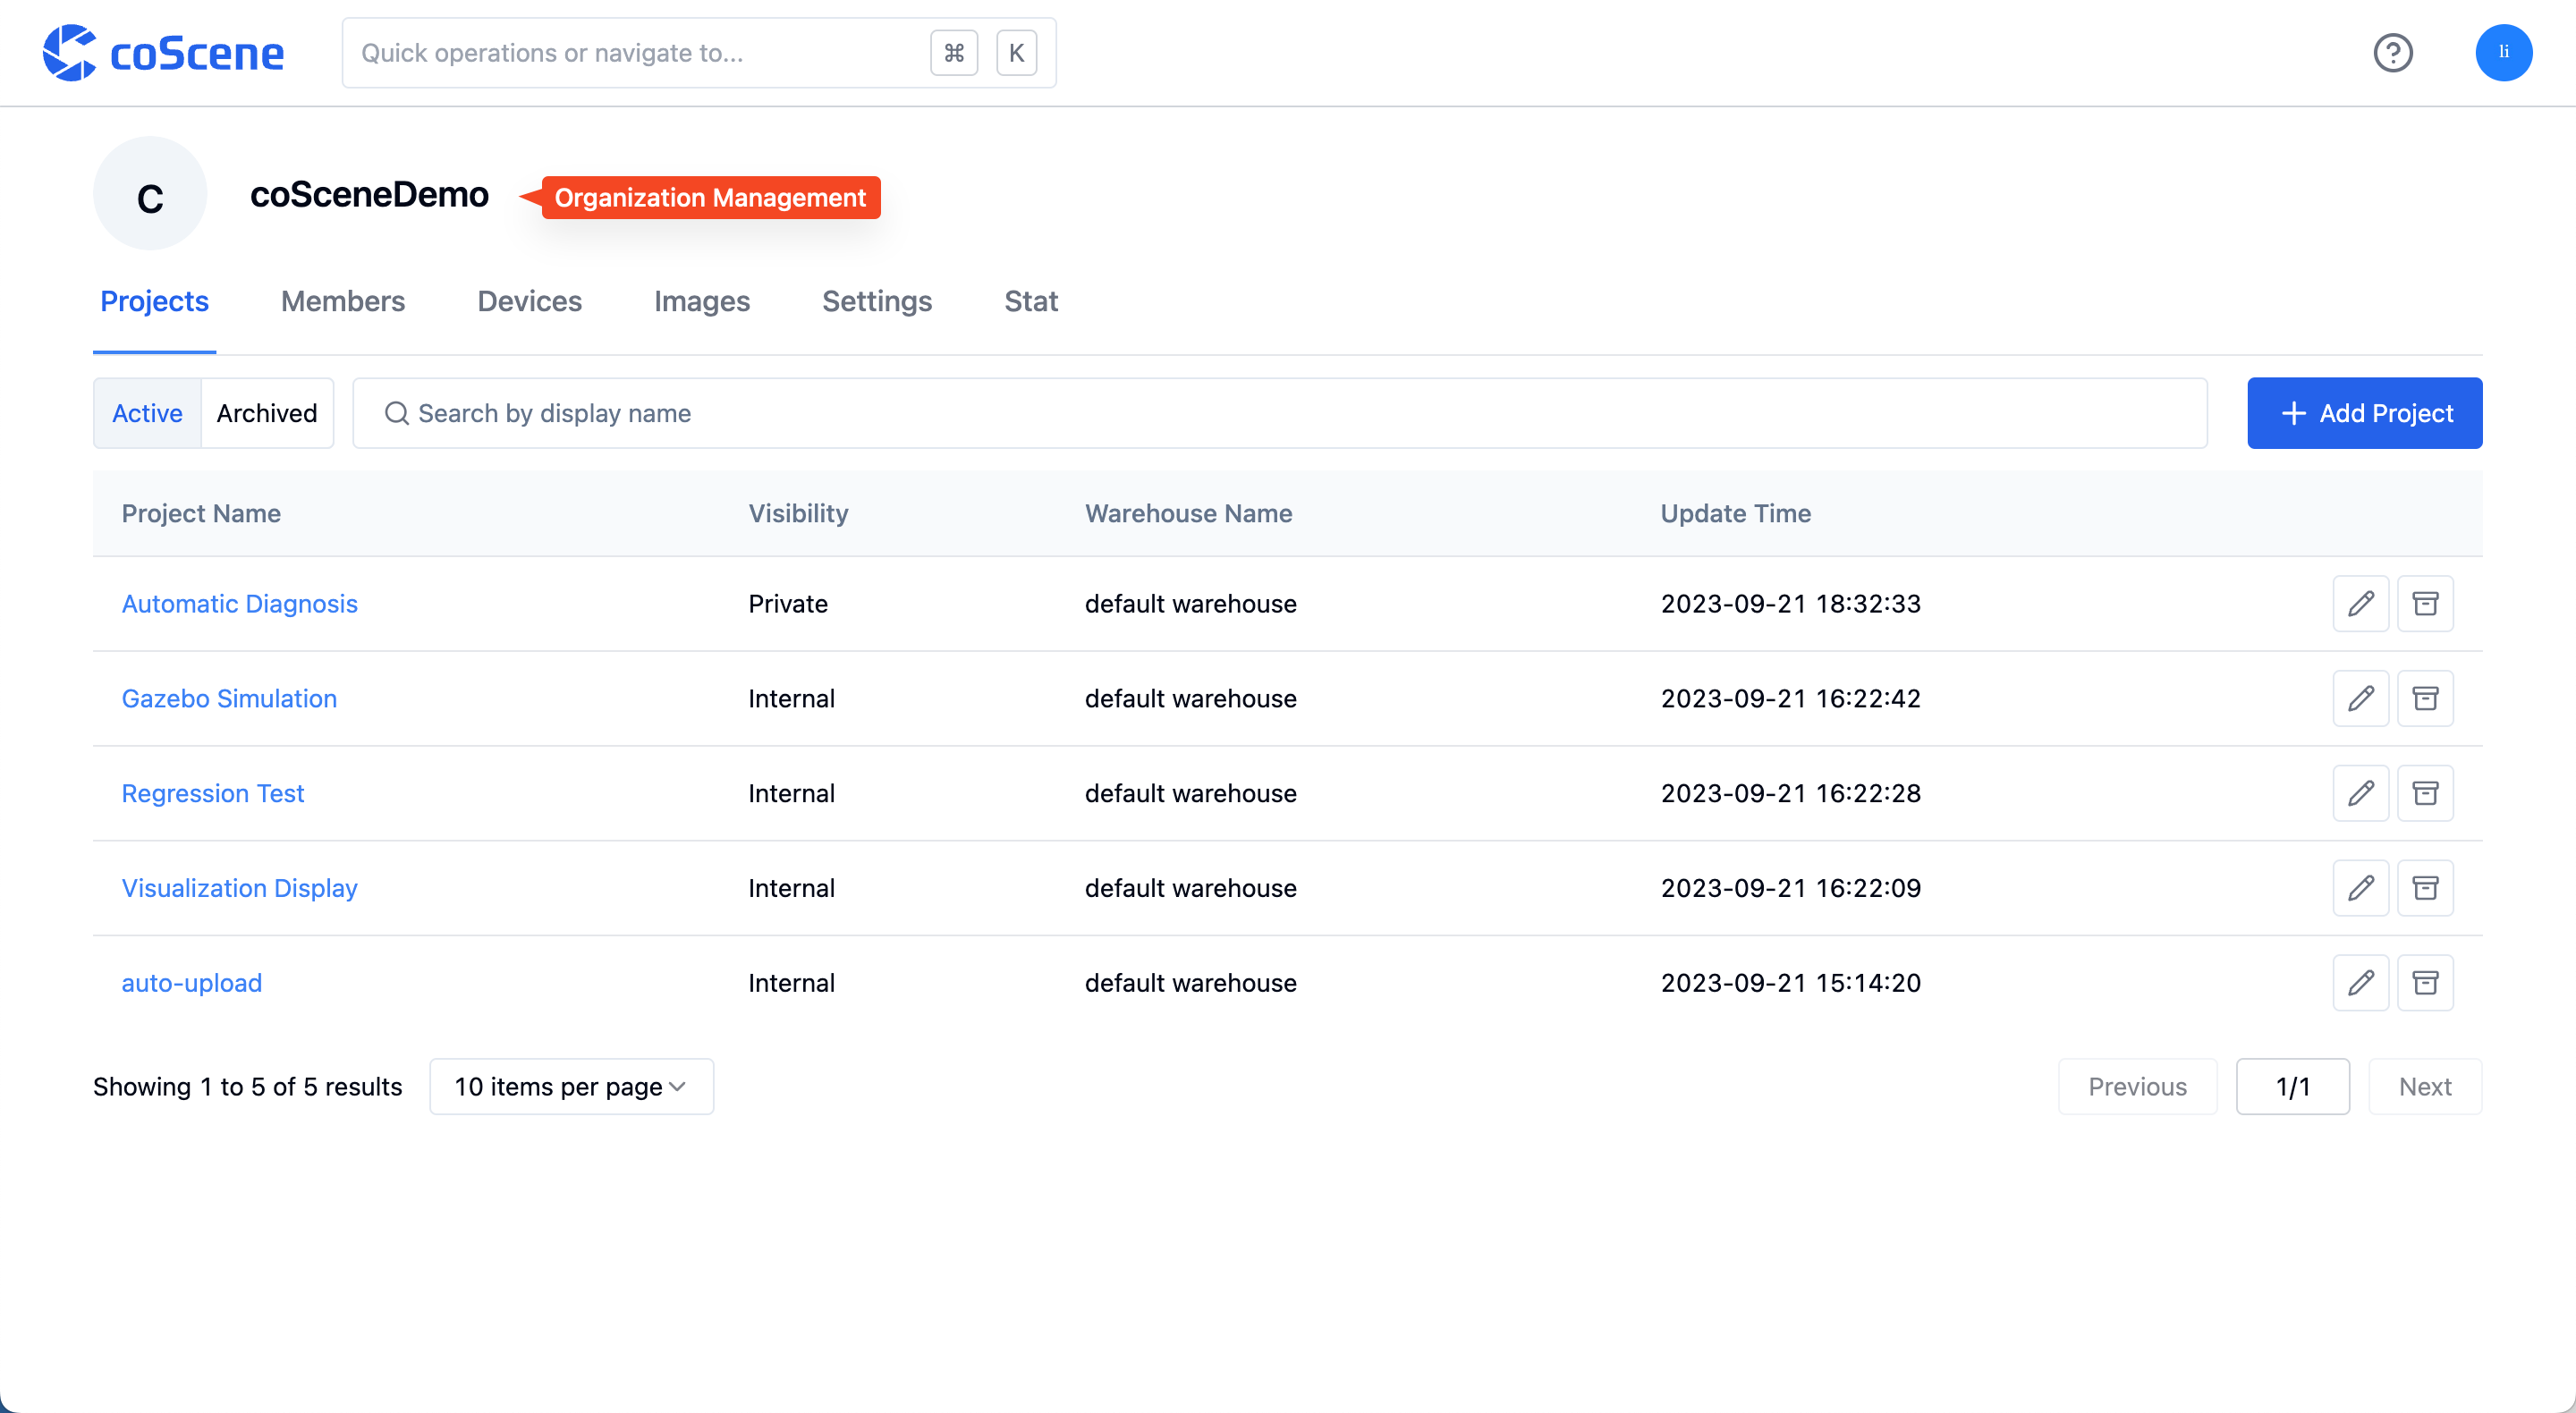The image size is (2576, 1413).
Task: Click the coSceneDemo organization avatar
Action: coord(150,194)
